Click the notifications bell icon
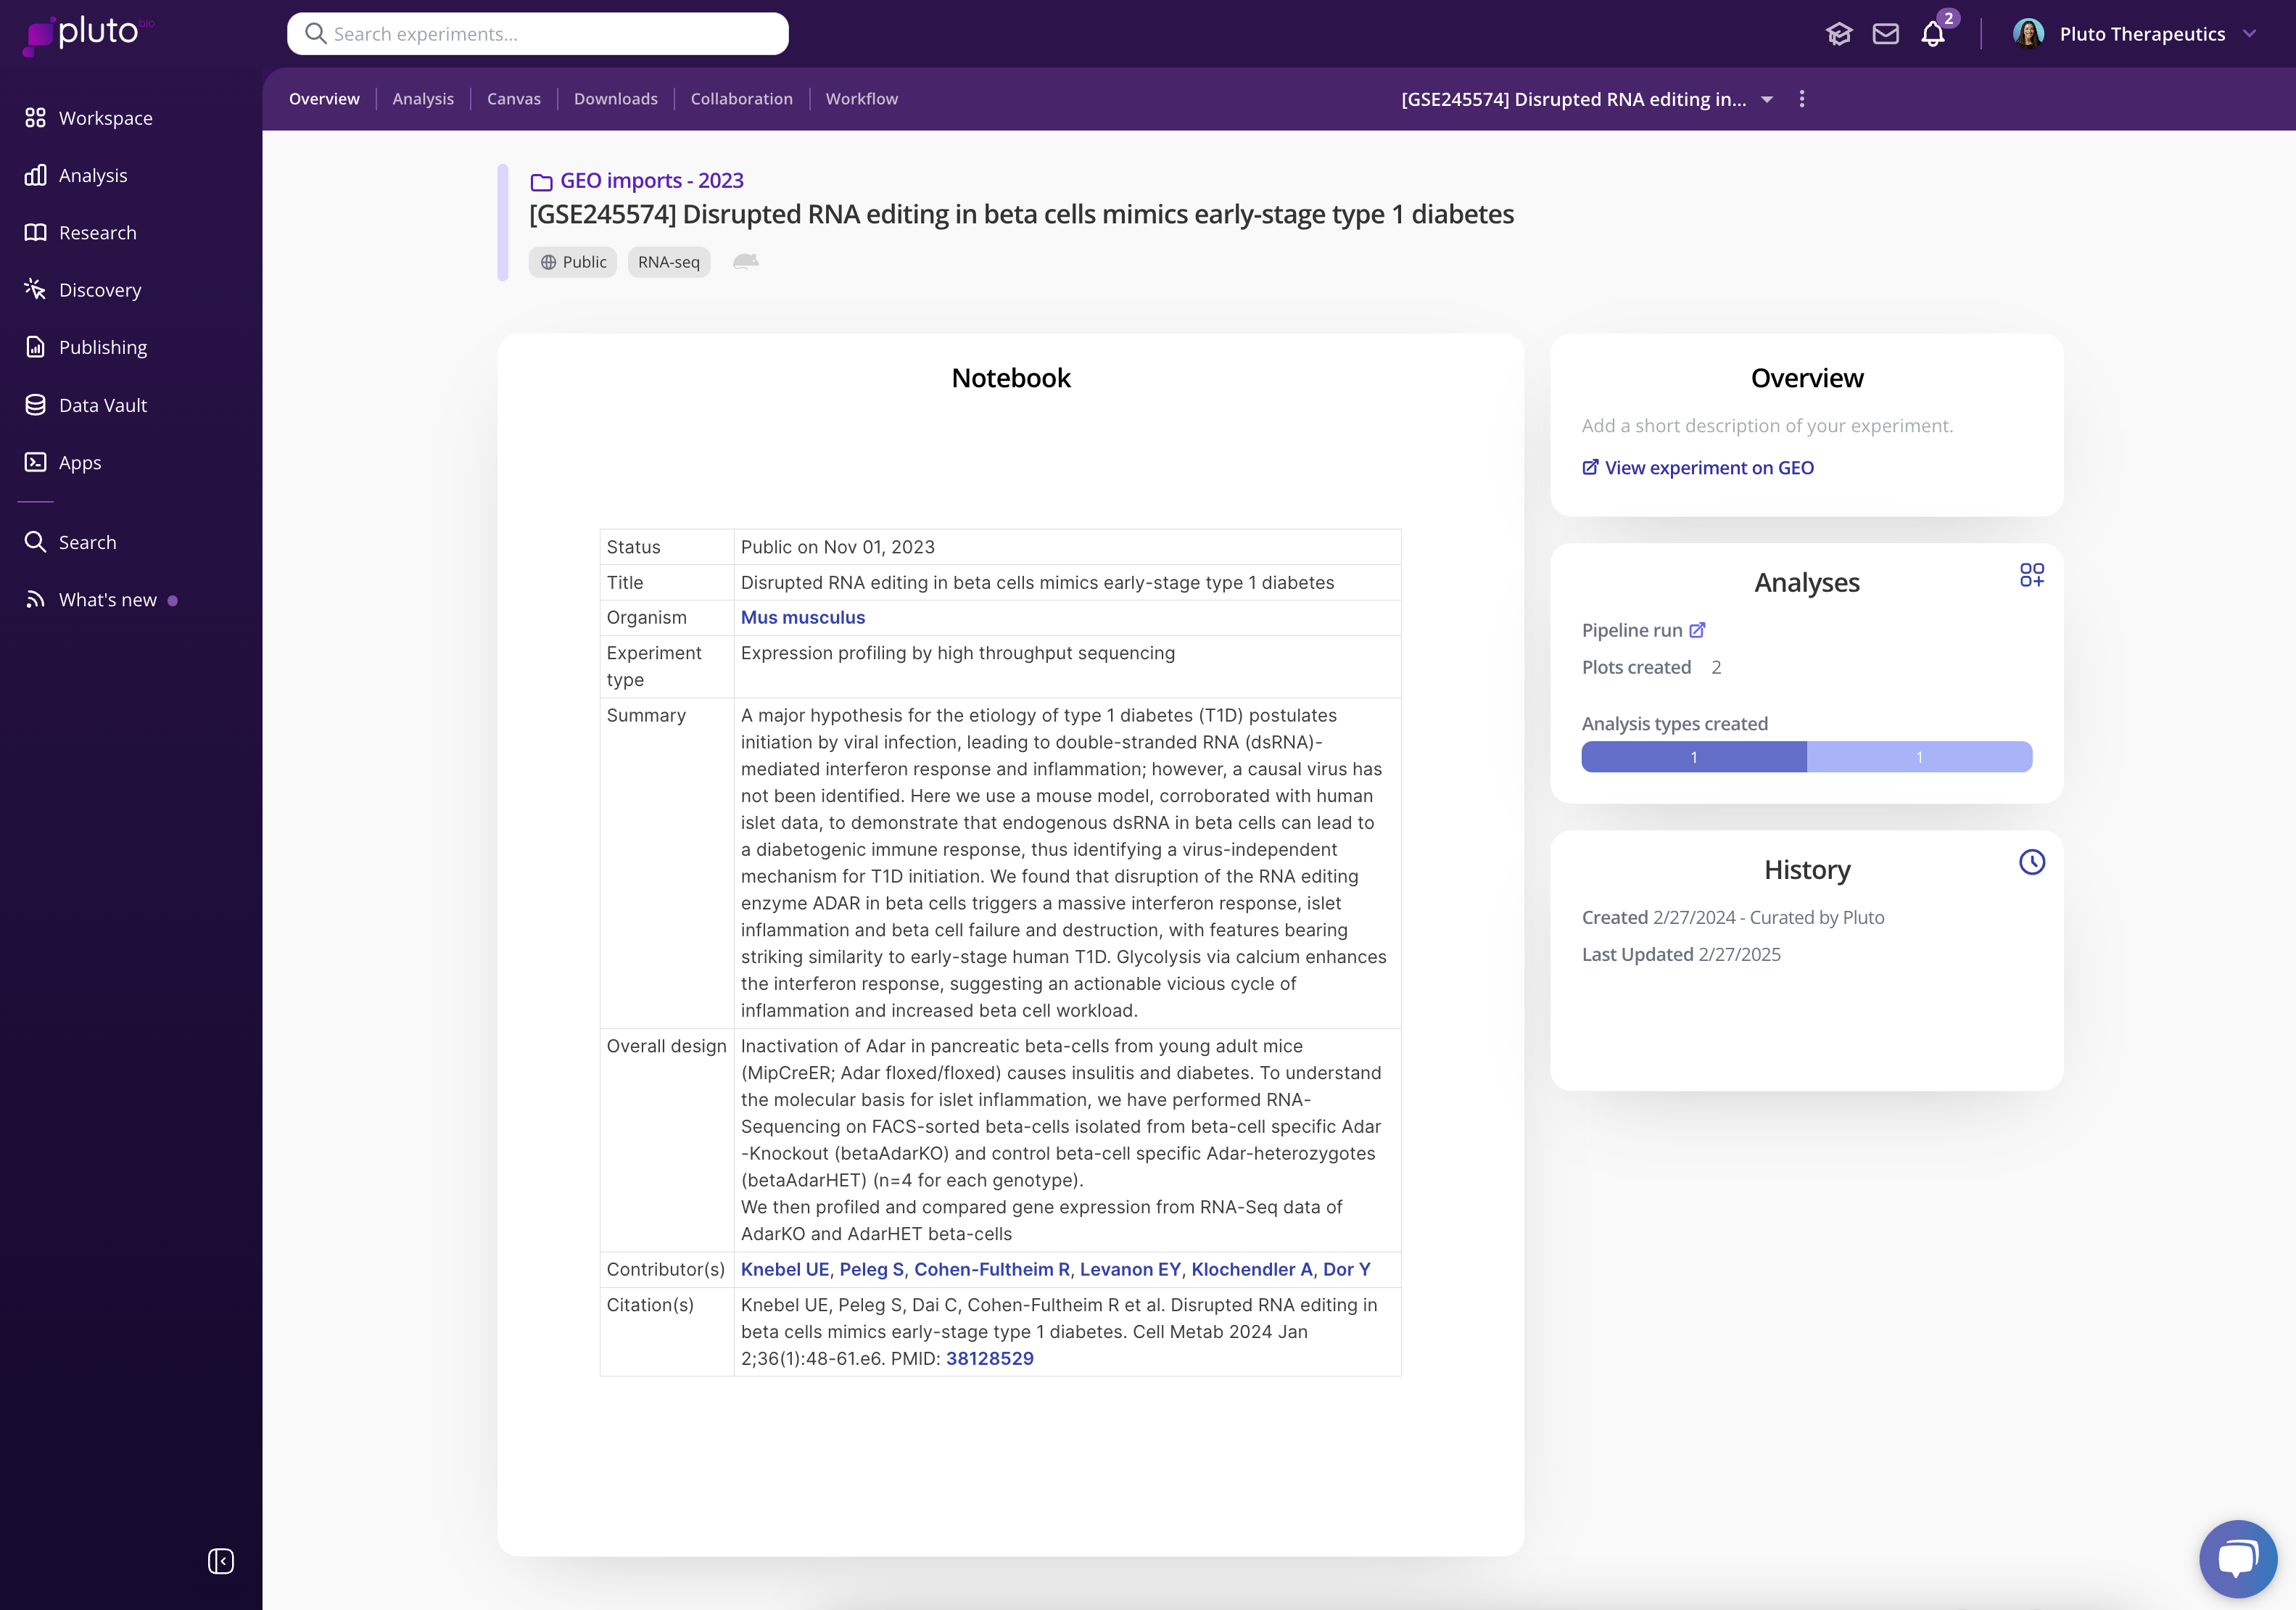 pyautogui.click(x=1932, y=34)
